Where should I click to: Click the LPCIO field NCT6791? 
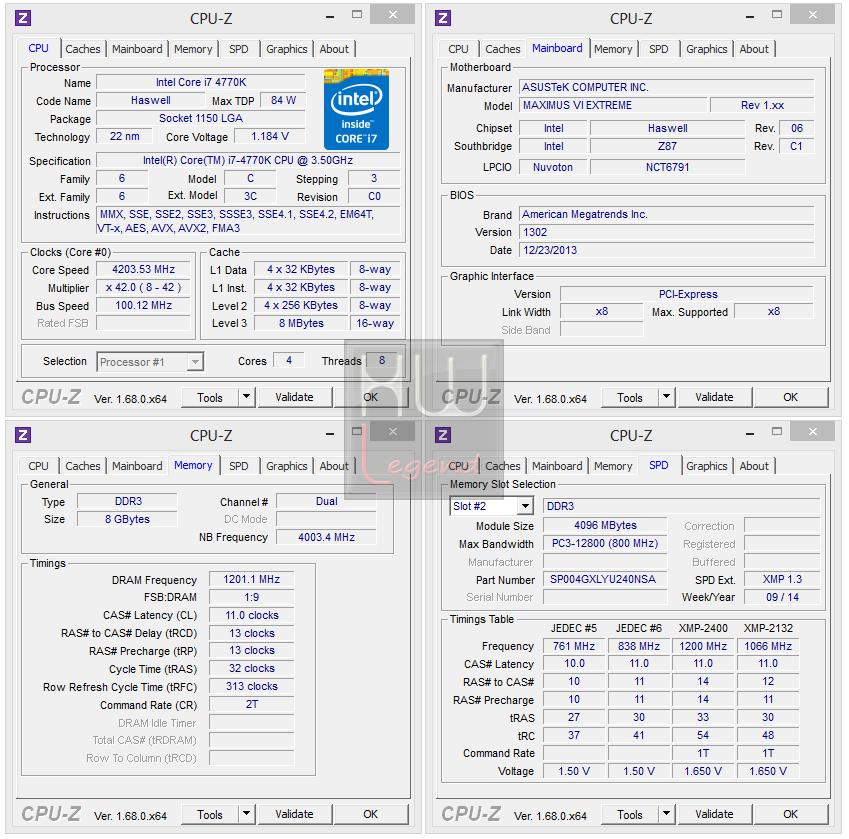point(667,167)
